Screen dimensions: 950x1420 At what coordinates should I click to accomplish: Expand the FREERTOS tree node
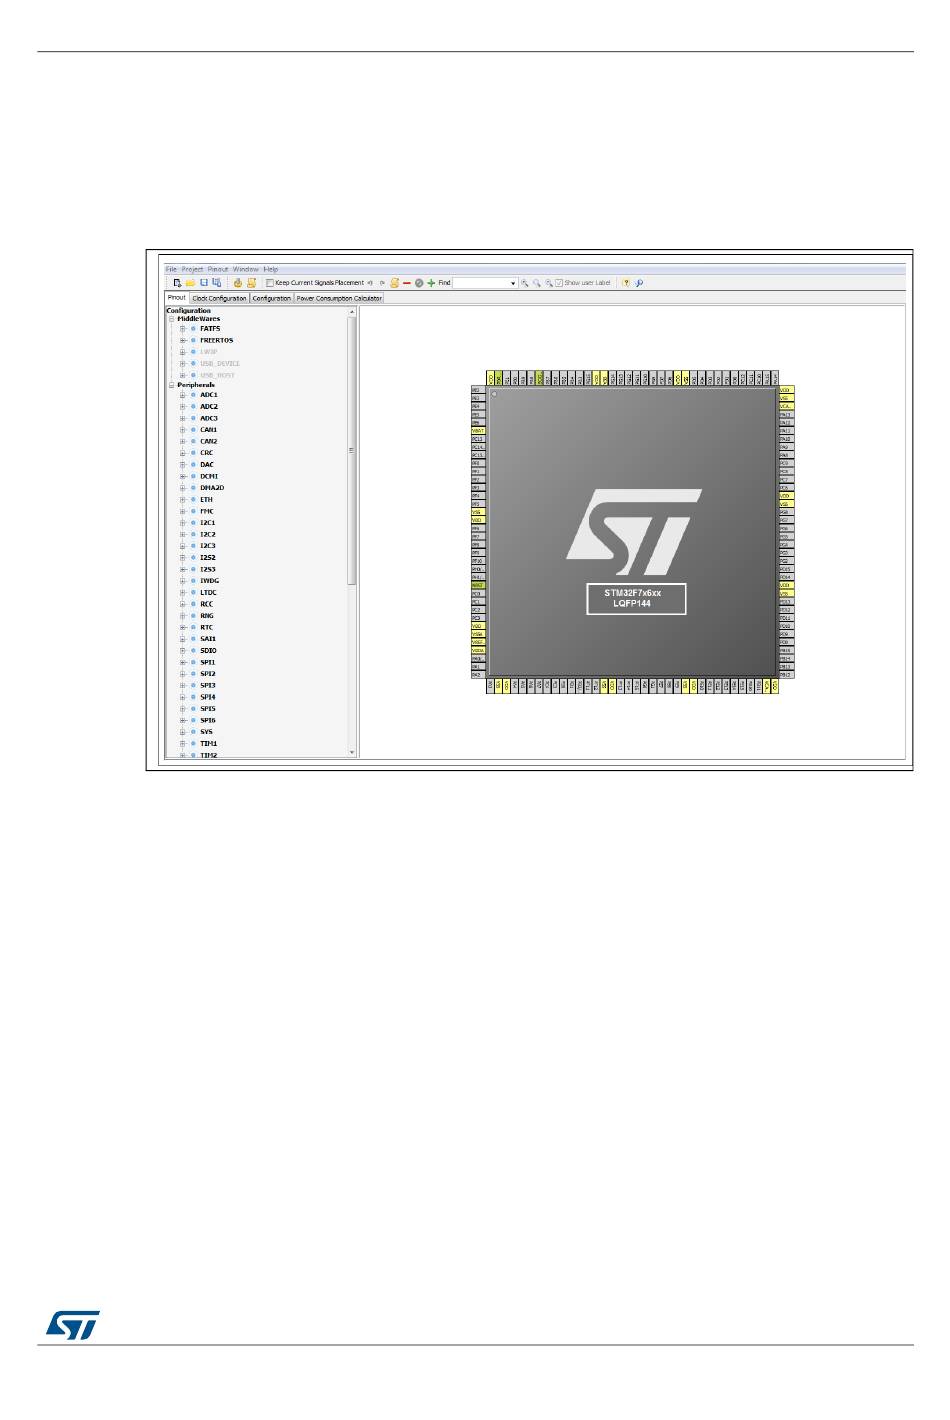[183, 340]
